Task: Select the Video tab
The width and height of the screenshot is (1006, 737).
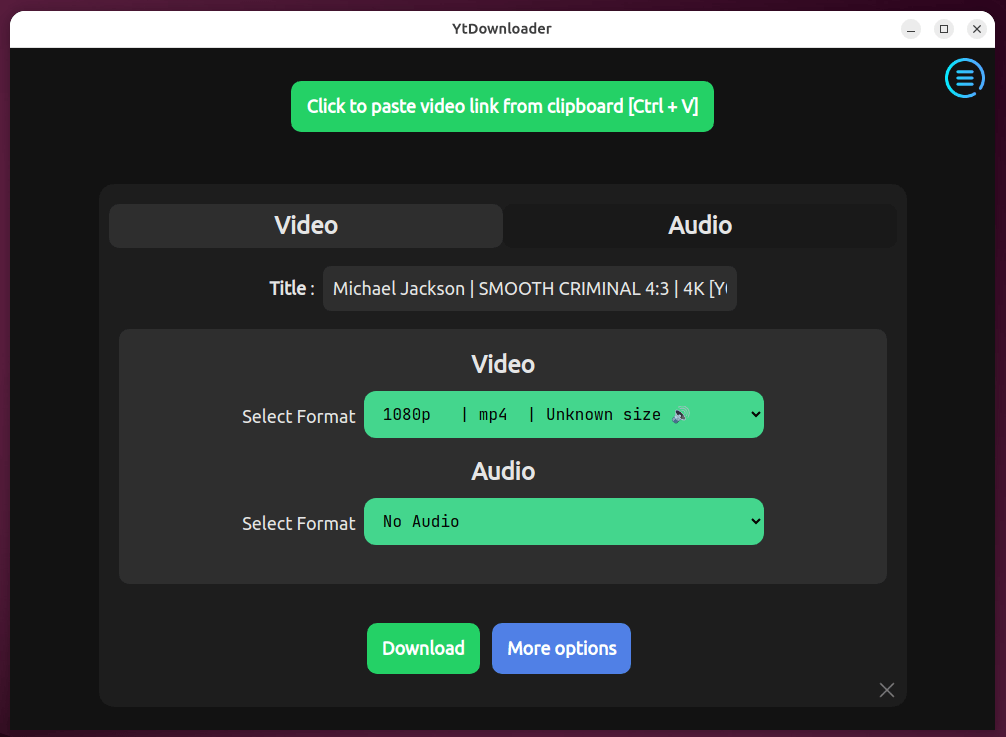Action: (x=305, y=225)
